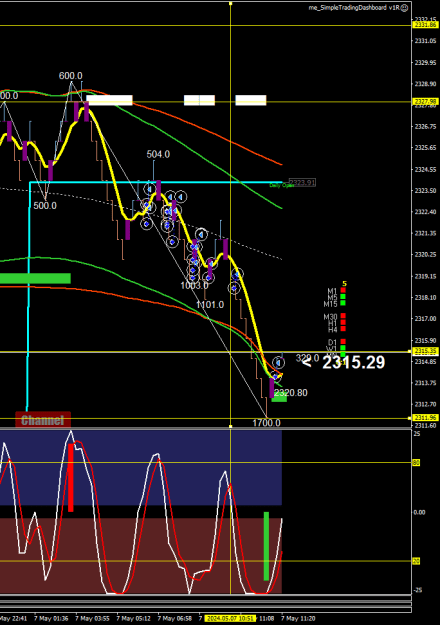
Task: Click the large 2315.29 price text
Action: 353,362
